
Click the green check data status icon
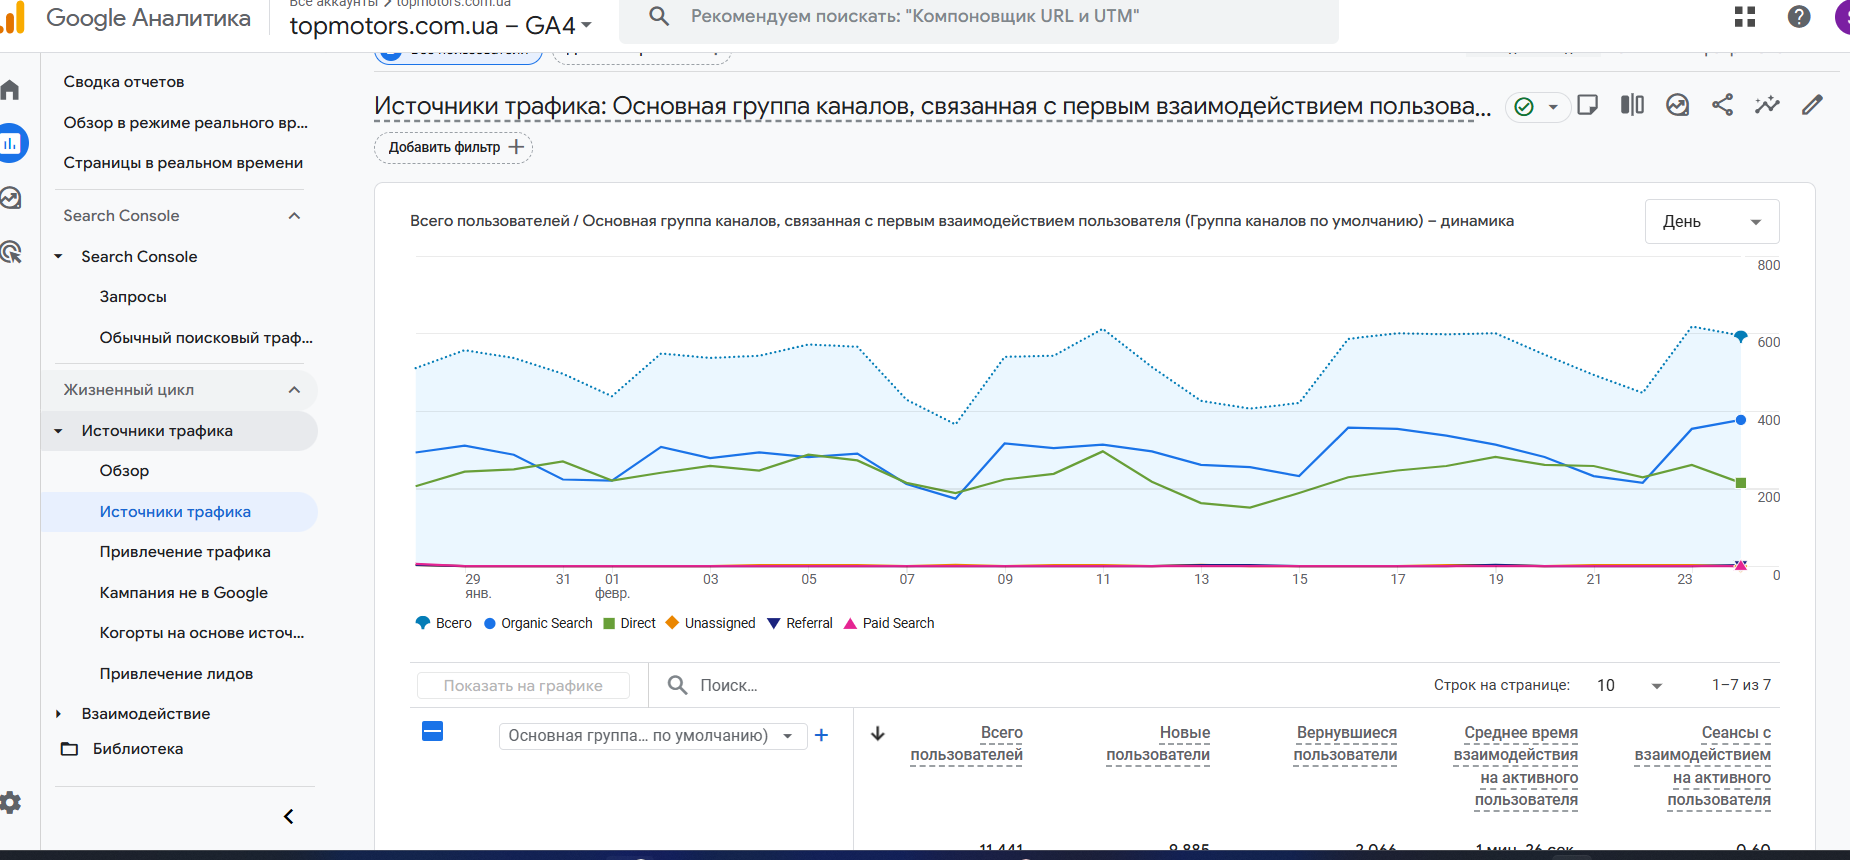(1524, 106)
